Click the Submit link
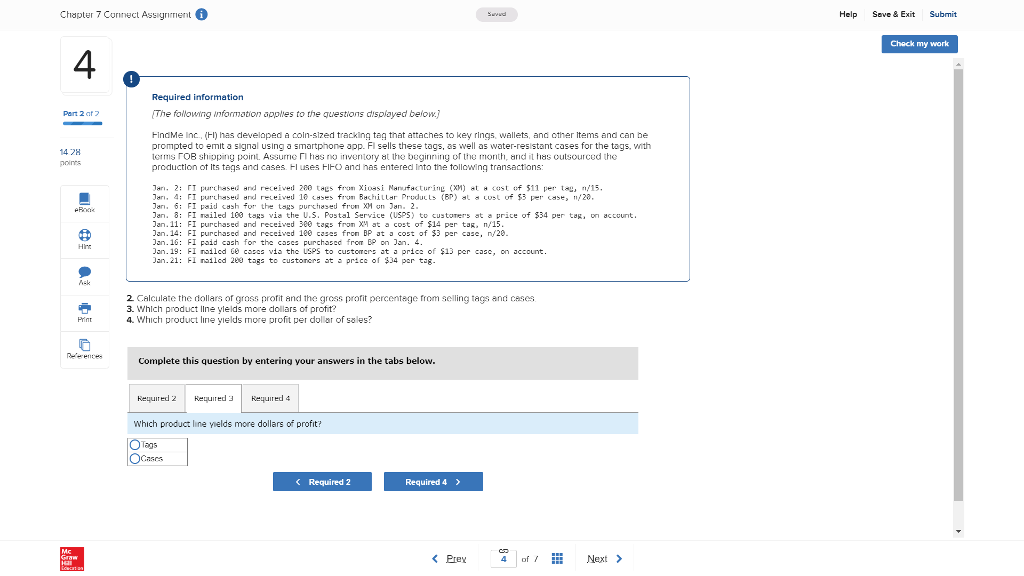 pyautogui.click(x=943, y=14)
